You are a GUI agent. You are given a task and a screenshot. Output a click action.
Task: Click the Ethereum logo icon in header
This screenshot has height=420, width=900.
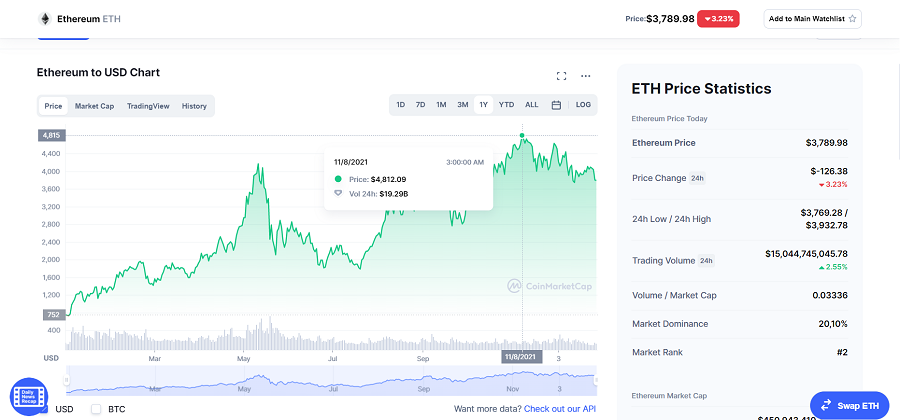[x=45, y=19]
